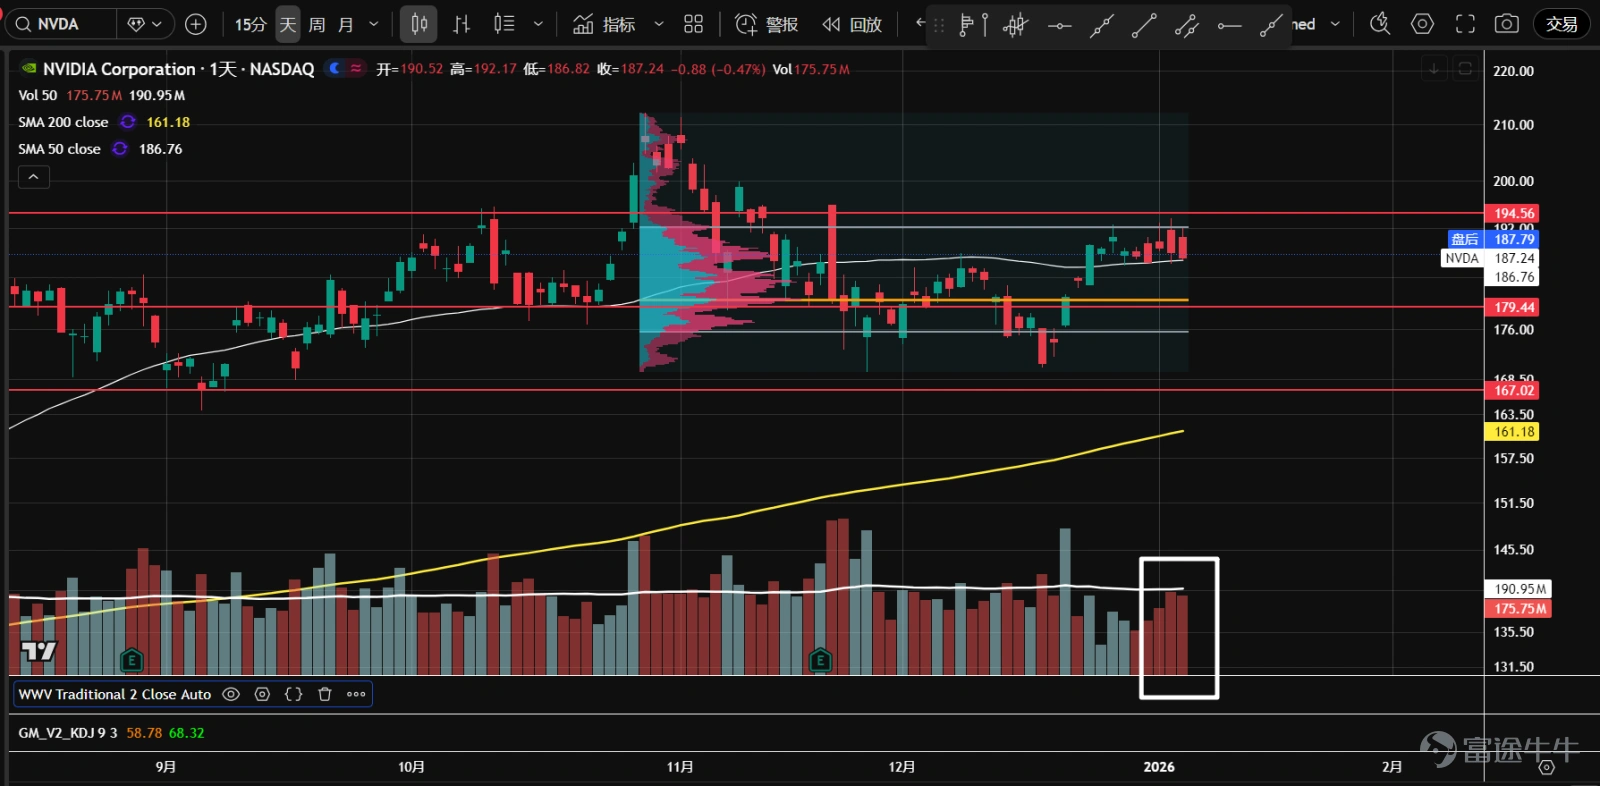Switch to the 15分 timeframe

250,24
